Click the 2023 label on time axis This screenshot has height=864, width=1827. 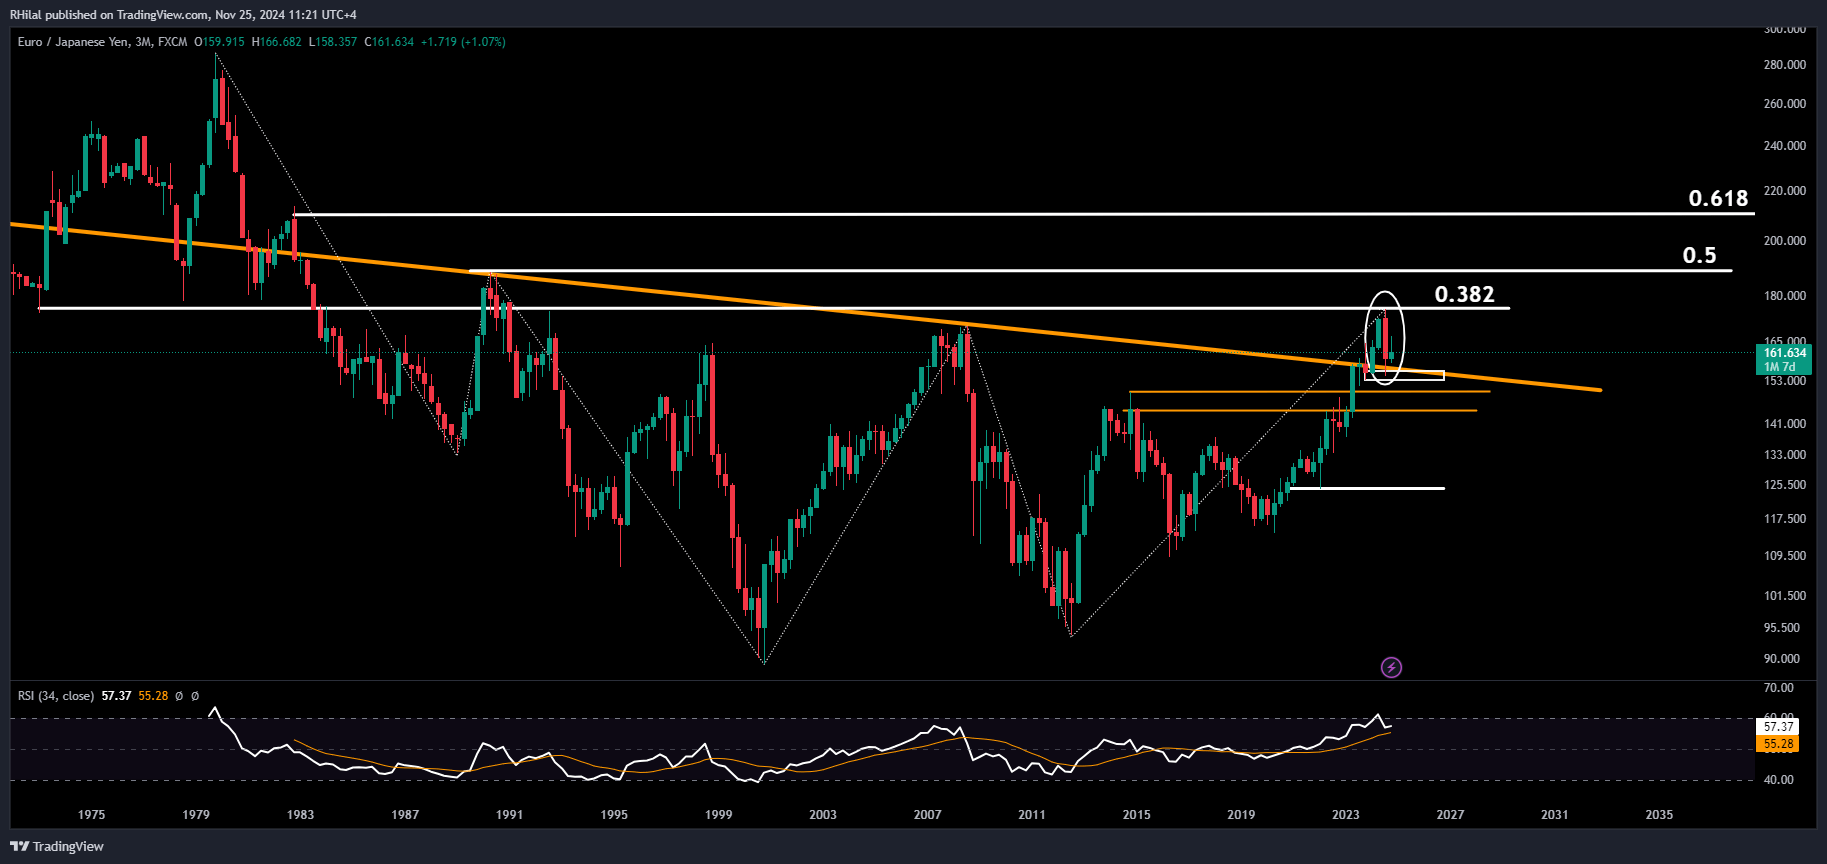(x=1345, y=815)
